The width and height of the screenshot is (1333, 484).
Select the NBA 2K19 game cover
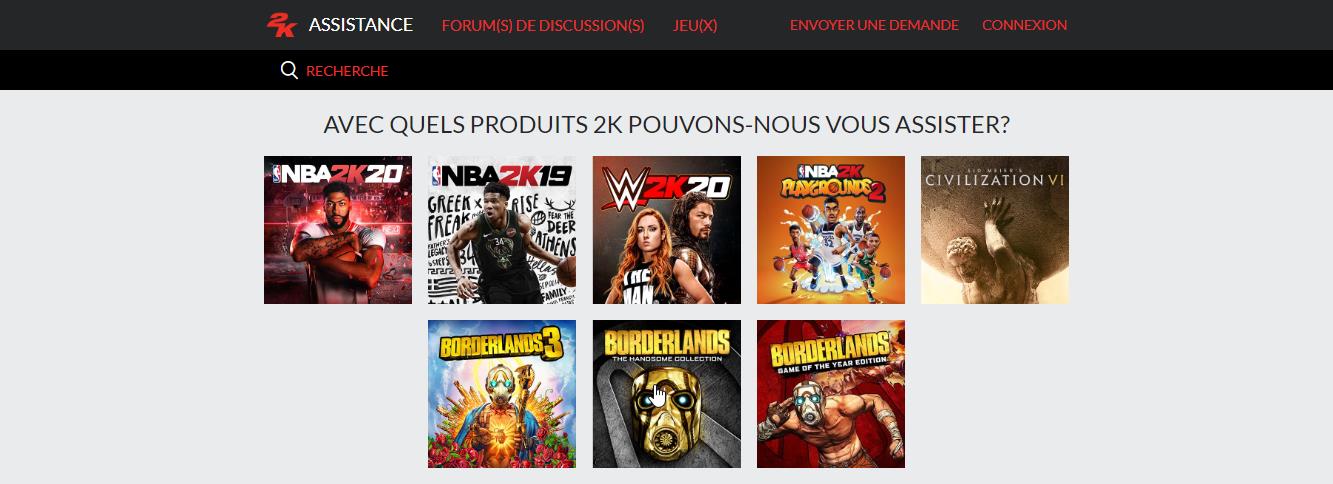[x=502, y=230]
